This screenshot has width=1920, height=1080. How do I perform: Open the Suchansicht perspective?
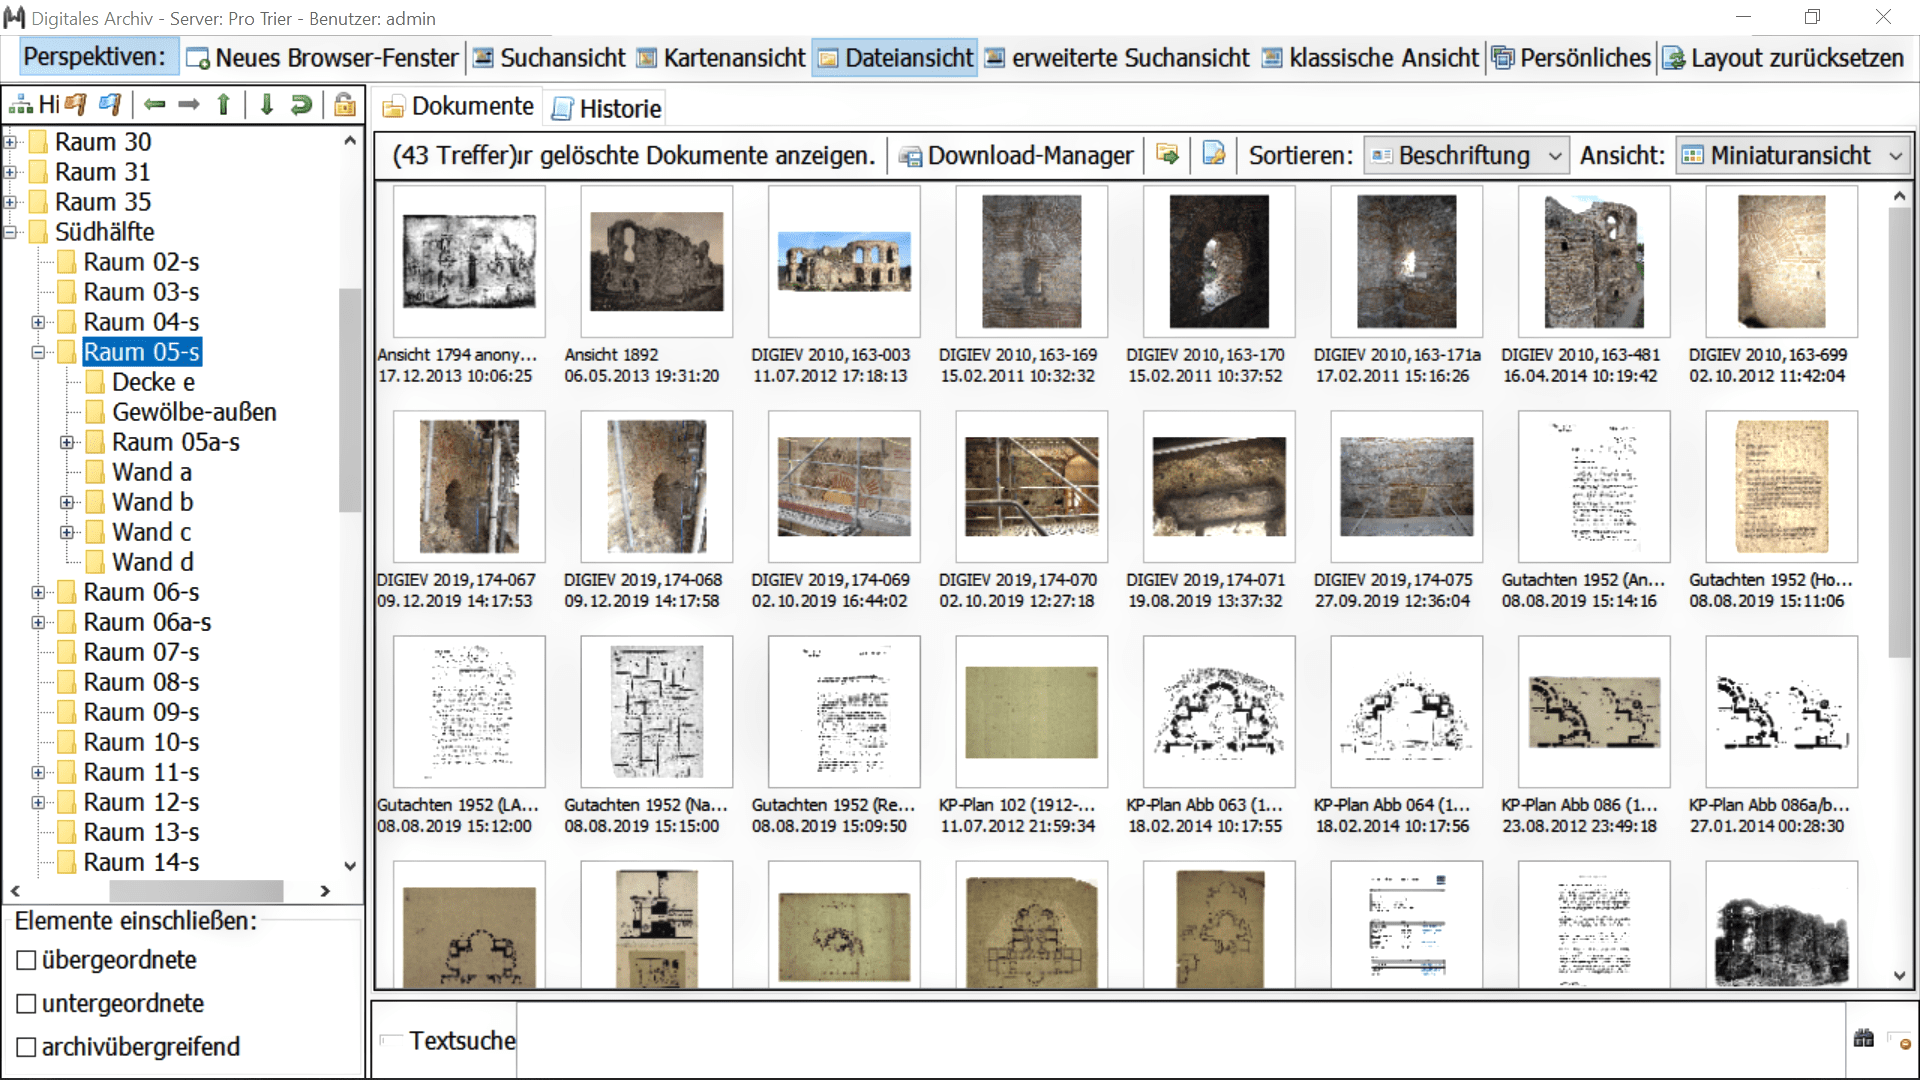pos(549,58)
